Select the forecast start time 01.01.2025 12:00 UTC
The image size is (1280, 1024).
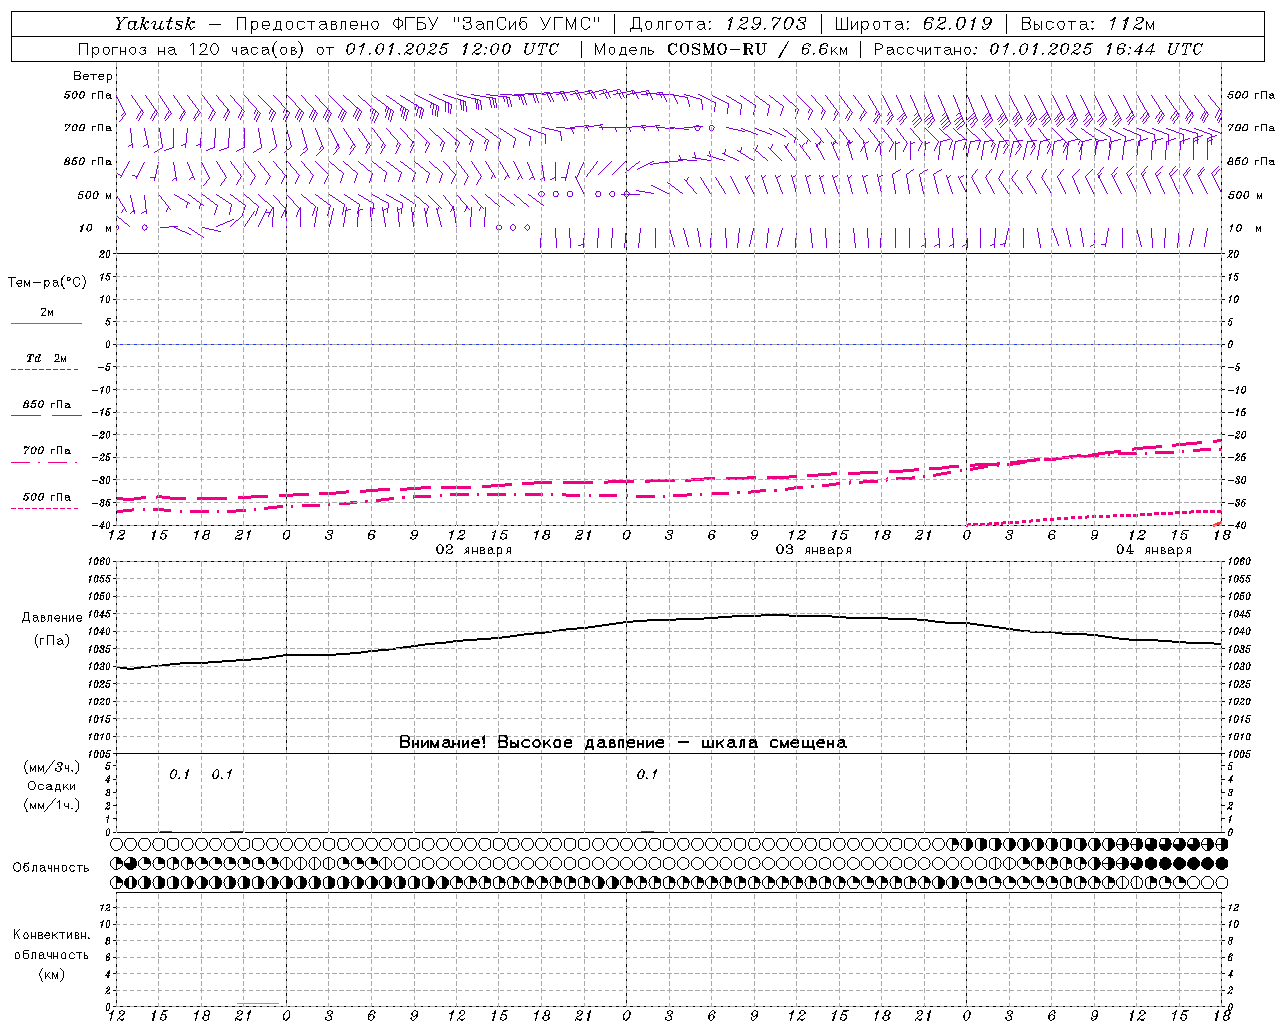coord(452,49)
